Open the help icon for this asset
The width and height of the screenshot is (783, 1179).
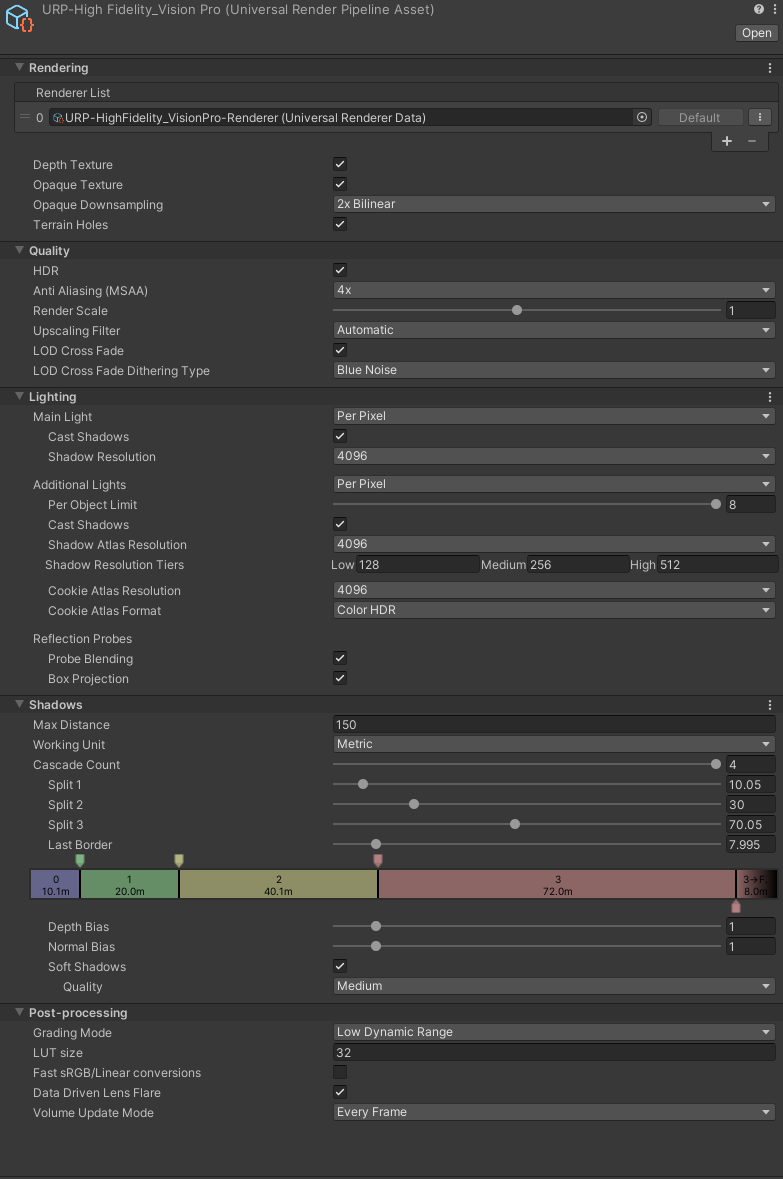pyautogui.click(x=757, y=9)
